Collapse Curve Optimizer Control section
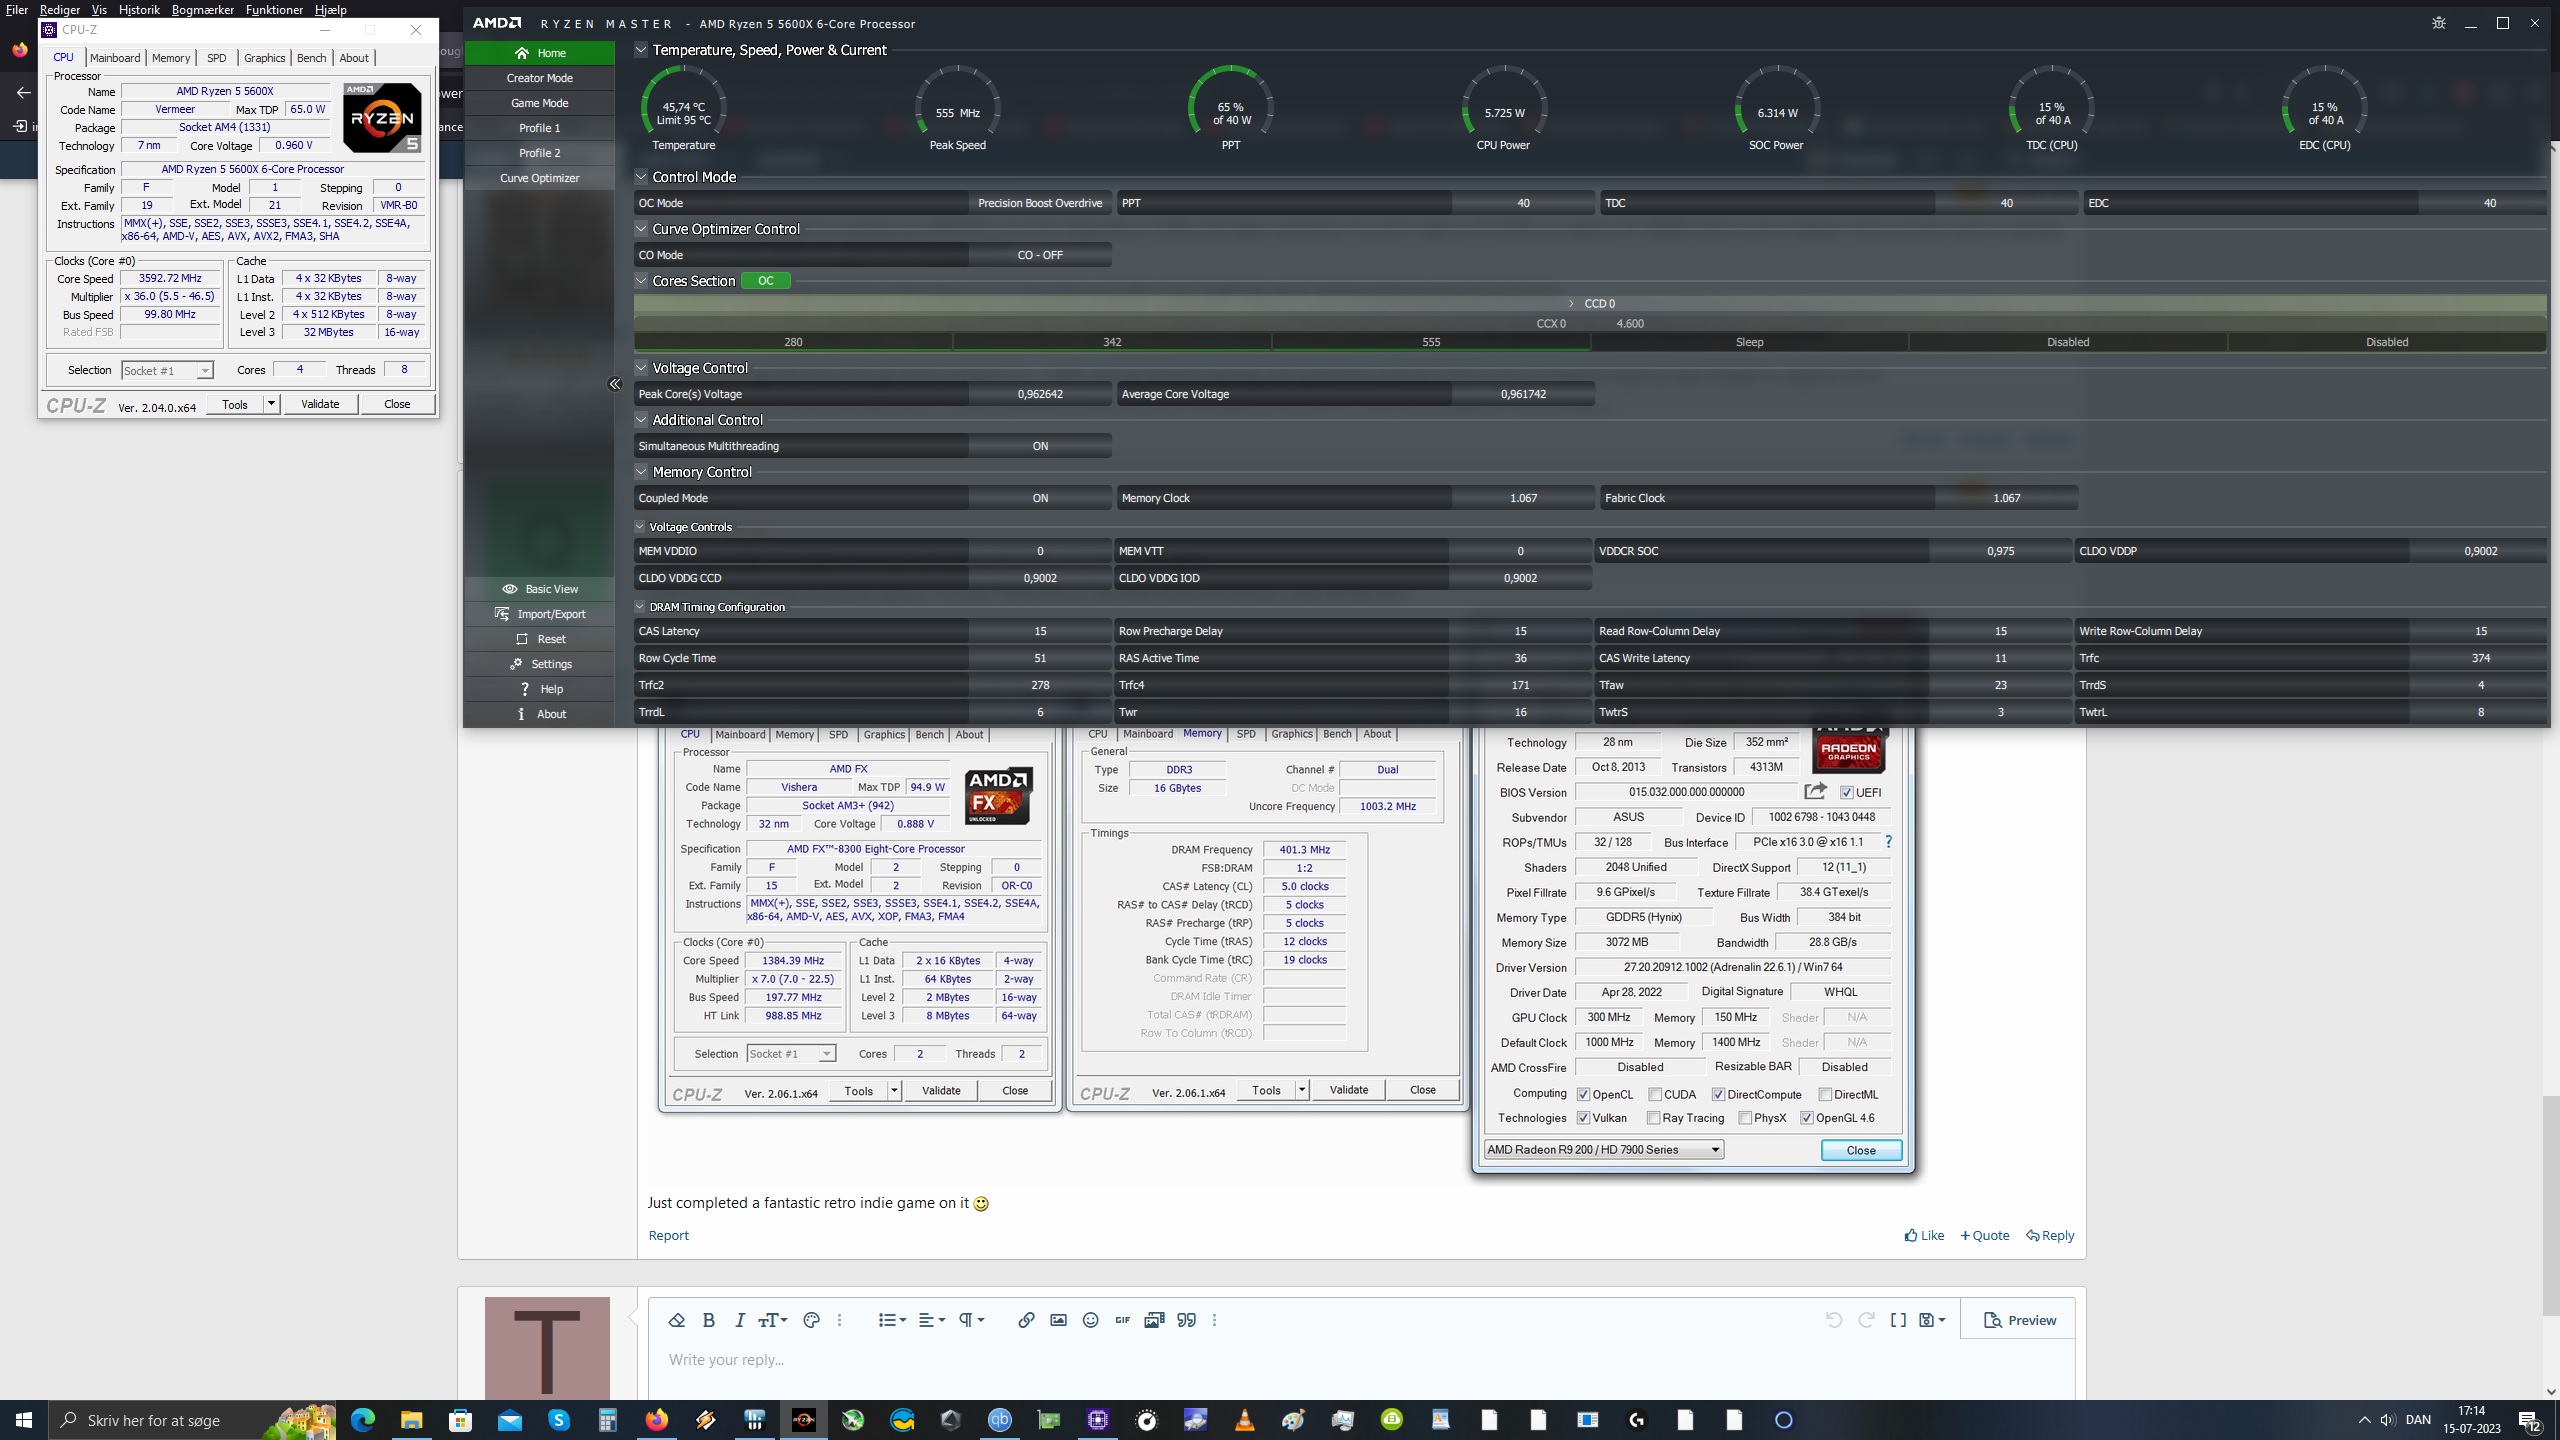 tap(641, 229)
